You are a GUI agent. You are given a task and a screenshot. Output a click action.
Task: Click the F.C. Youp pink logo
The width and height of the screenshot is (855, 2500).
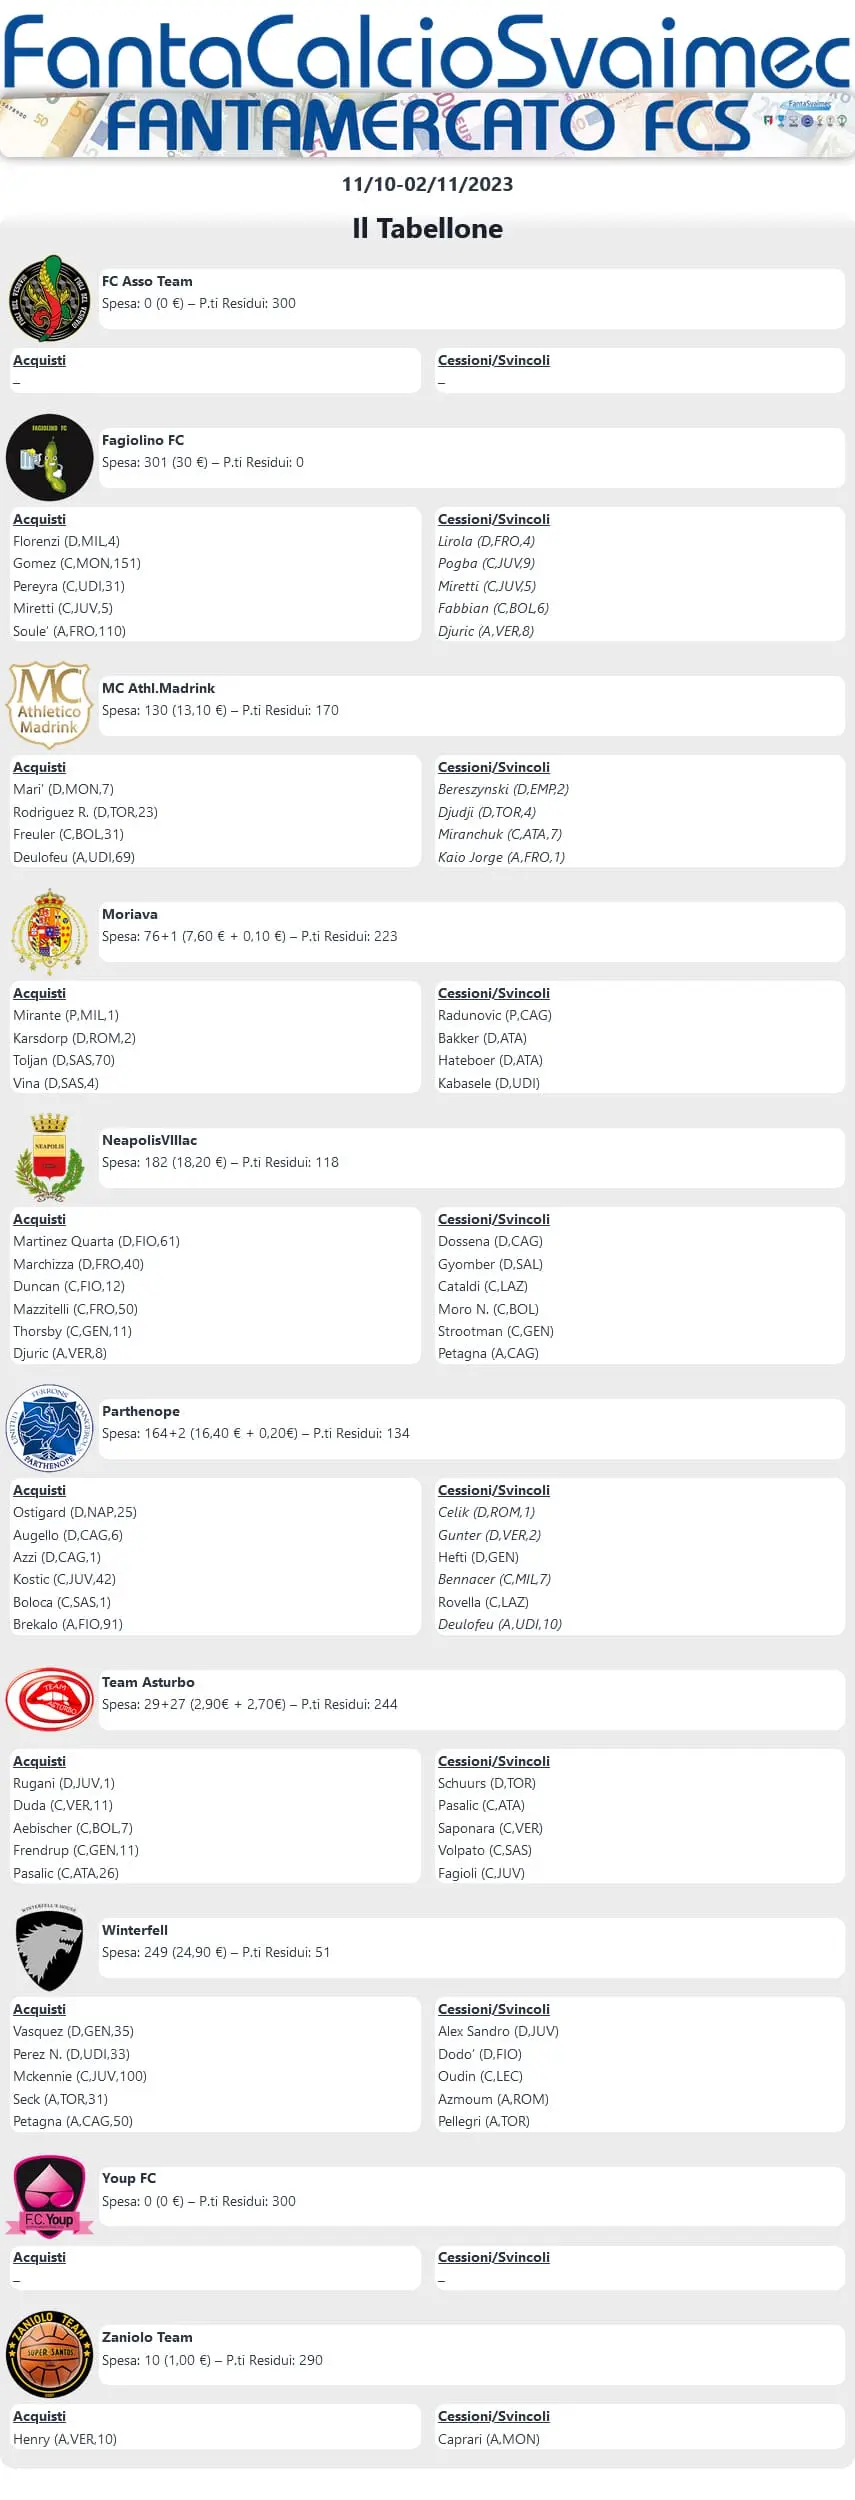(x=49, y=2195)
